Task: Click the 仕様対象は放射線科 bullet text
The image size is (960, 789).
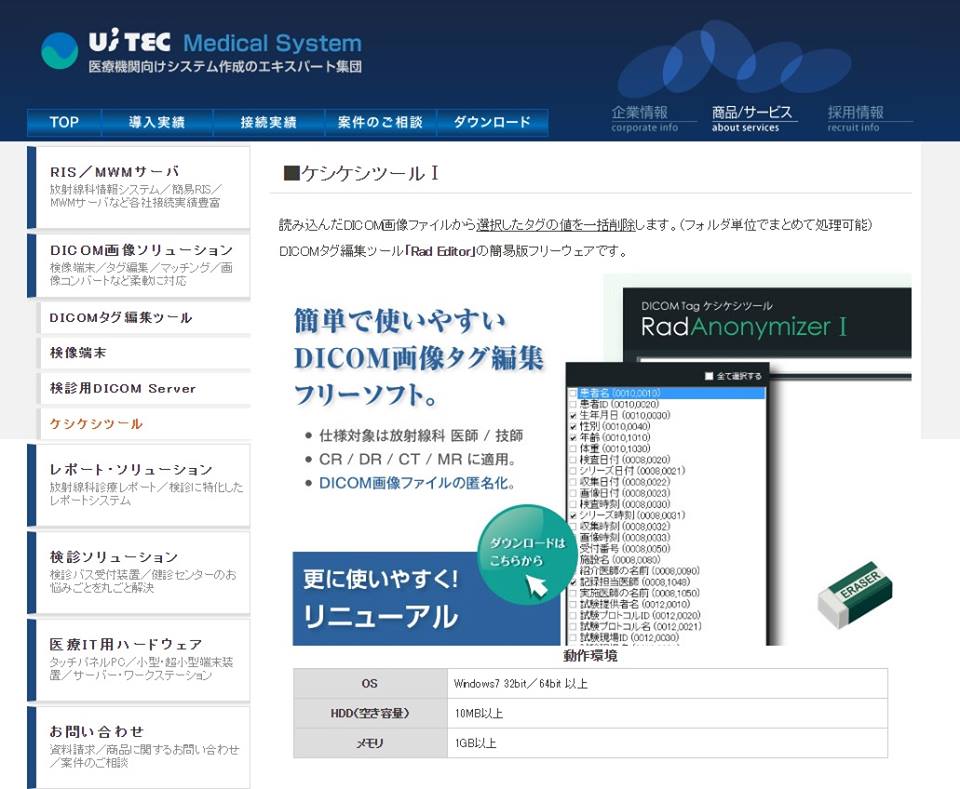Action: tap(421, 435)
